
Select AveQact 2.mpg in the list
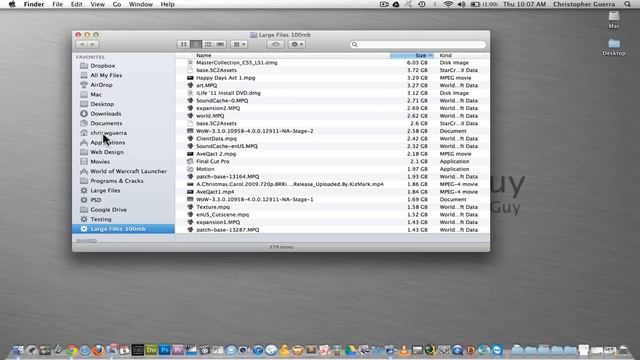pos(332,154)
